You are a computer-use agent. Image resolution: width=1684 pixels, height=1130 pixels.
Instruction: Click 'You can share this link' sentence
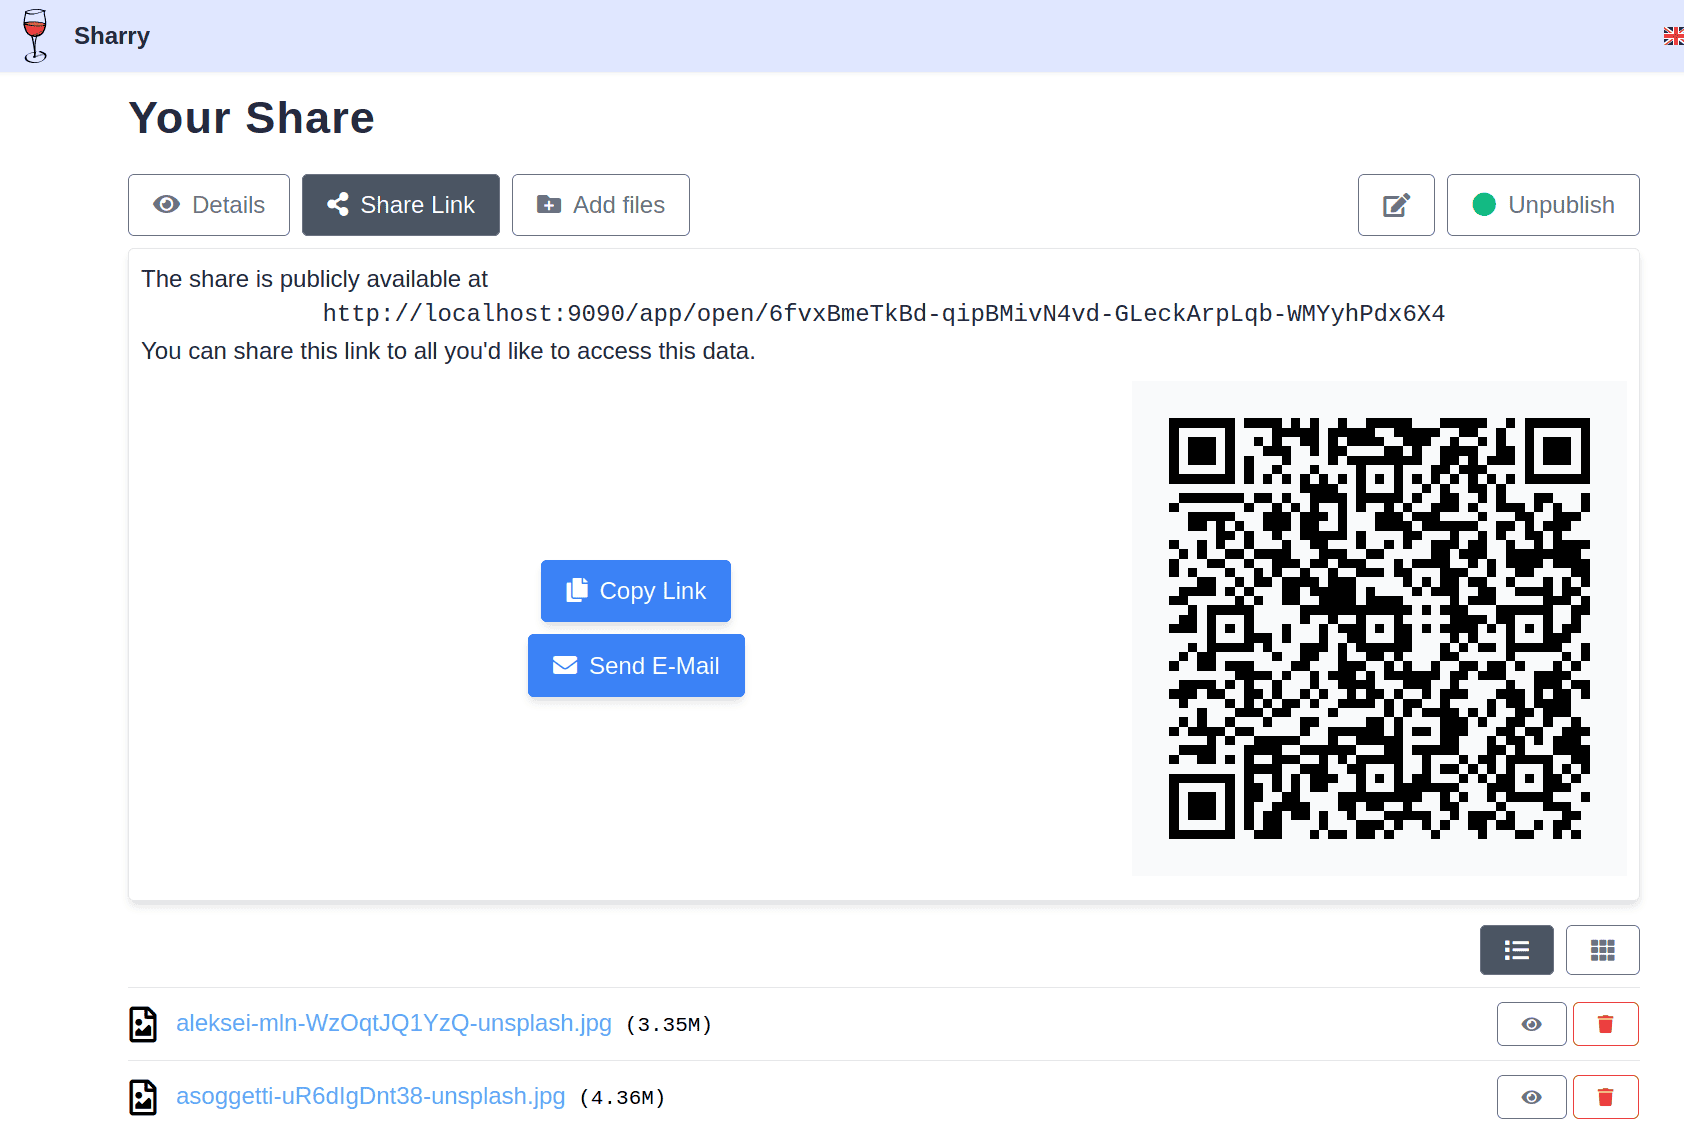pyautogui.click(x=448, y=351)
